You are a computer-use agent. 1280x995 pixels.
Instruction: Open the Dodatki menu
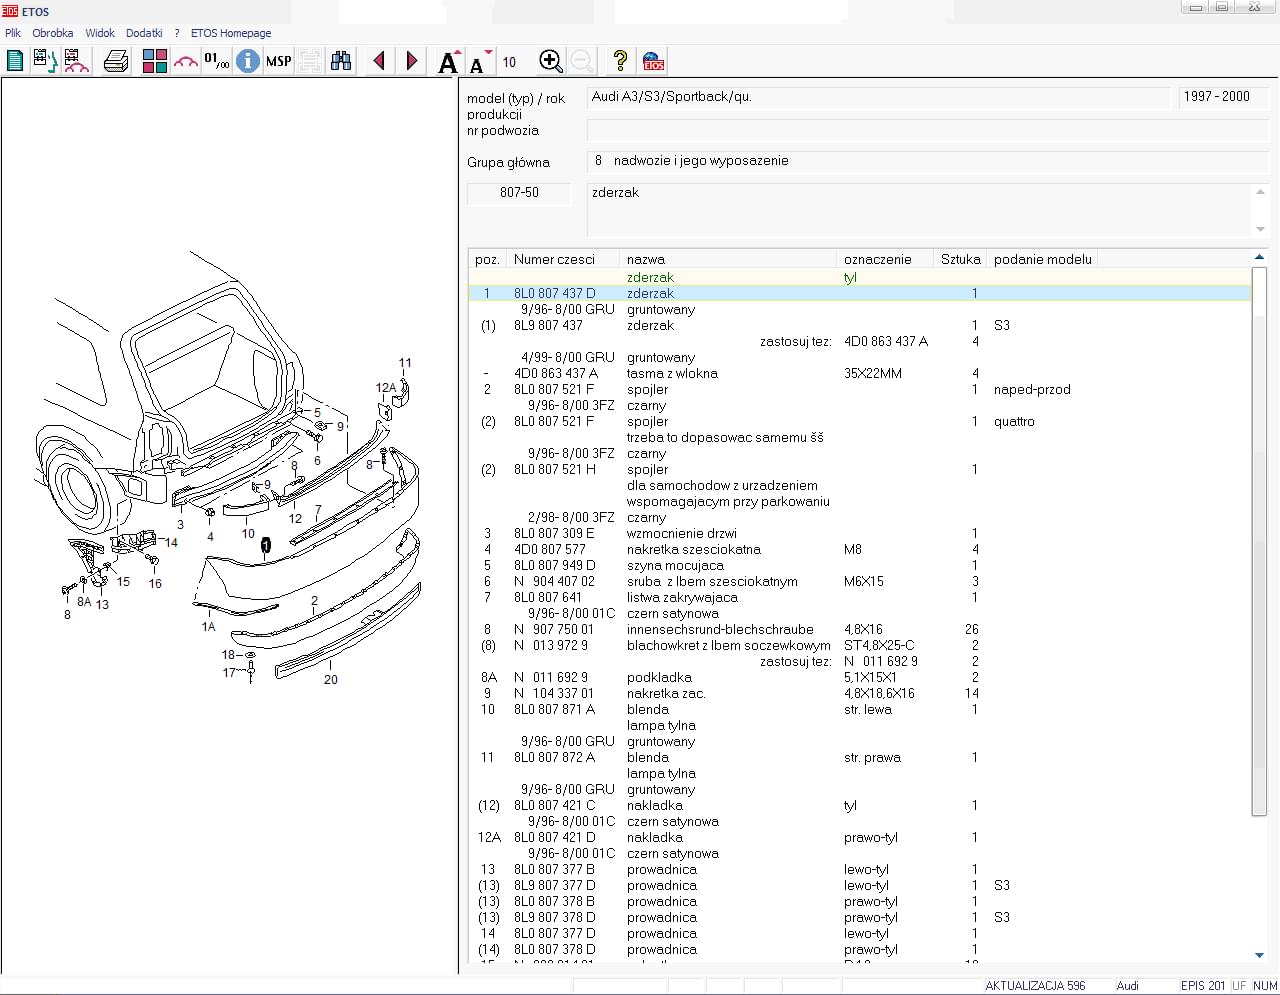(x=144, y=33)
